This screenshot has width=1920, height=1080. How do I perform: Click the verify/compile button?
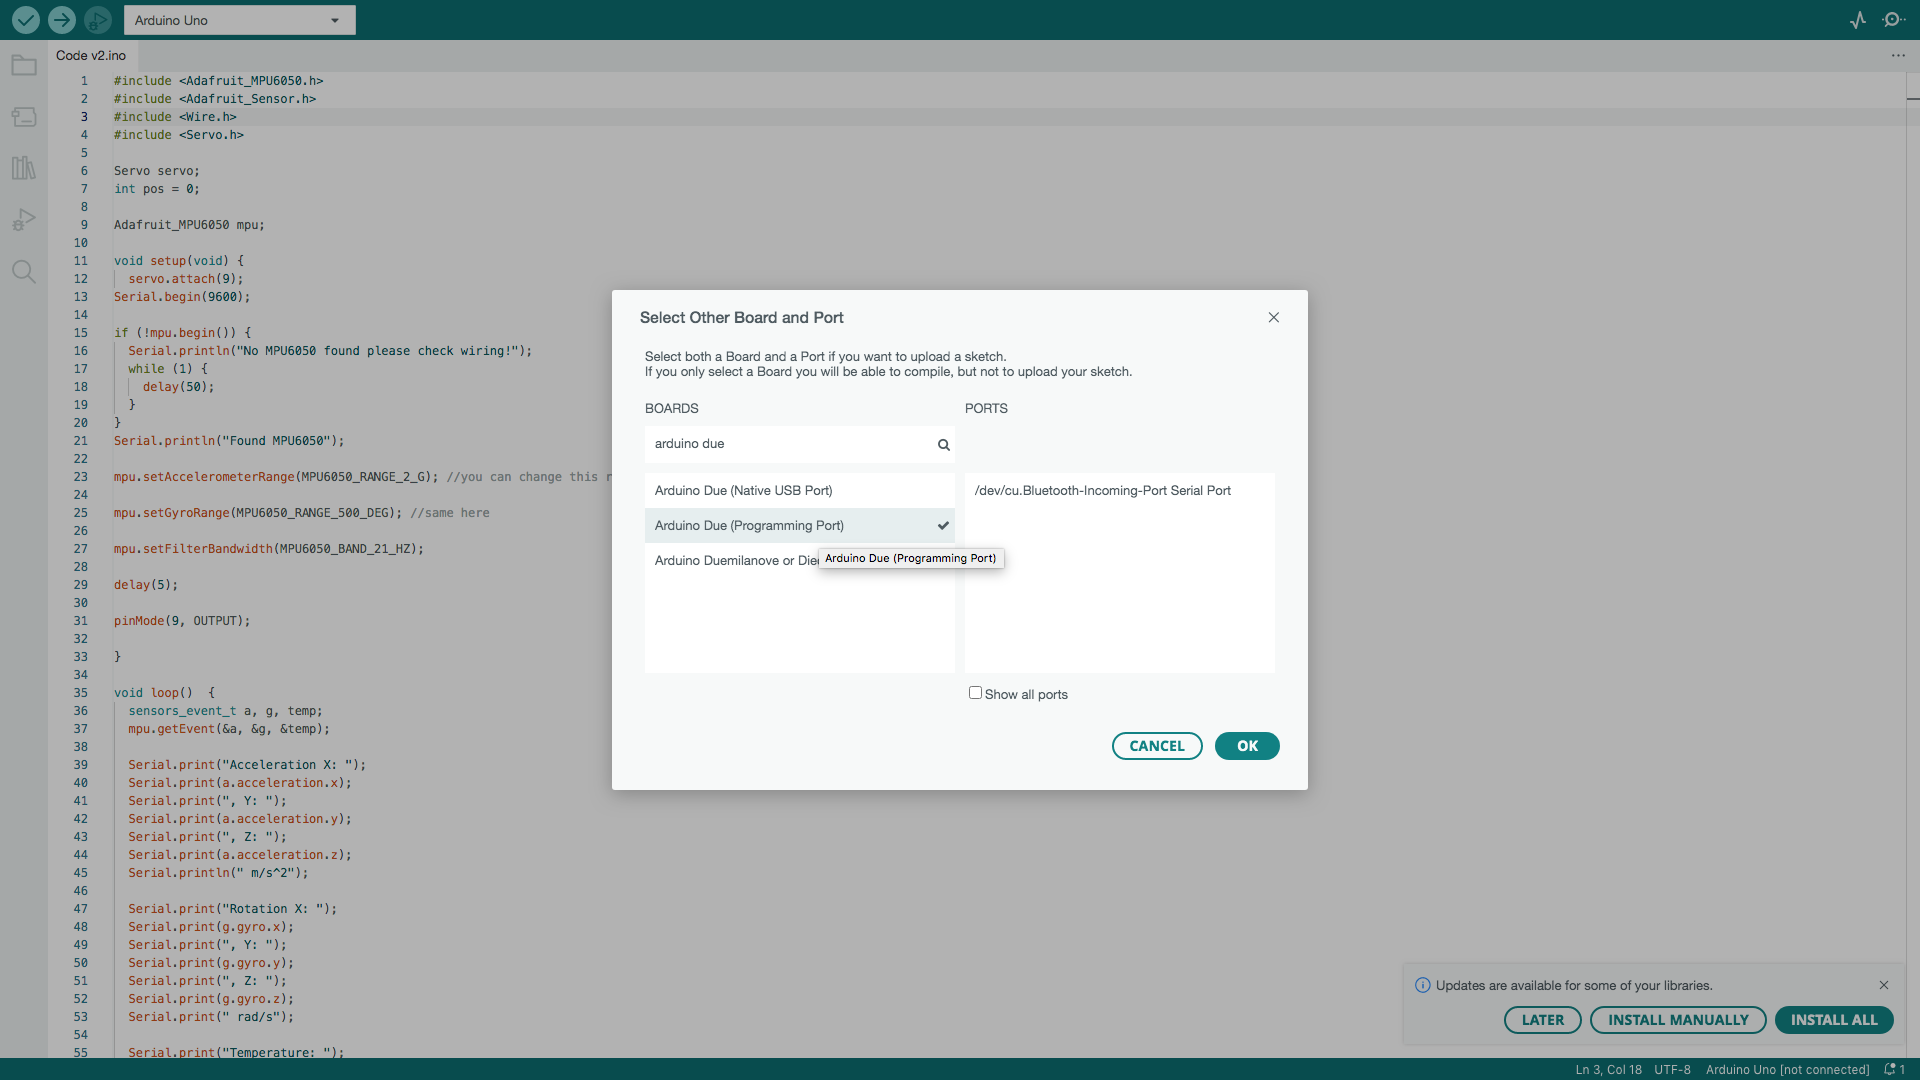pos(24,20)
